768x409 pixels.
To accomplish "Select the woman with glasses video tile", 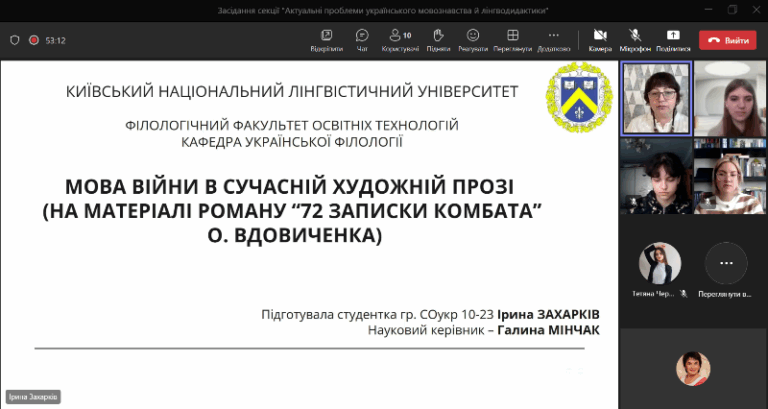I will 656,98.
